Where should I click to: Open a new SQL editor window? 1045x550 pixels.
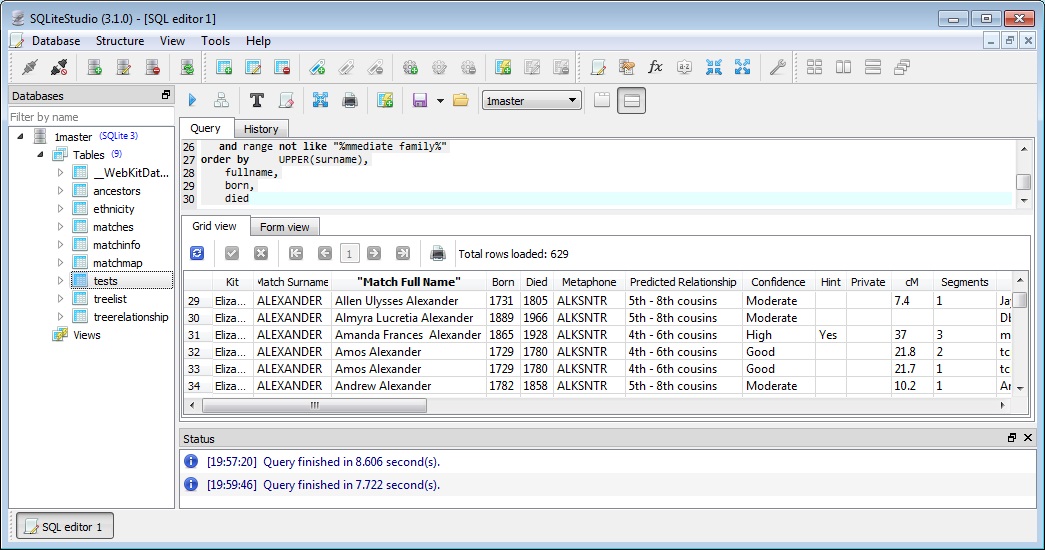(x=598, y=67)
